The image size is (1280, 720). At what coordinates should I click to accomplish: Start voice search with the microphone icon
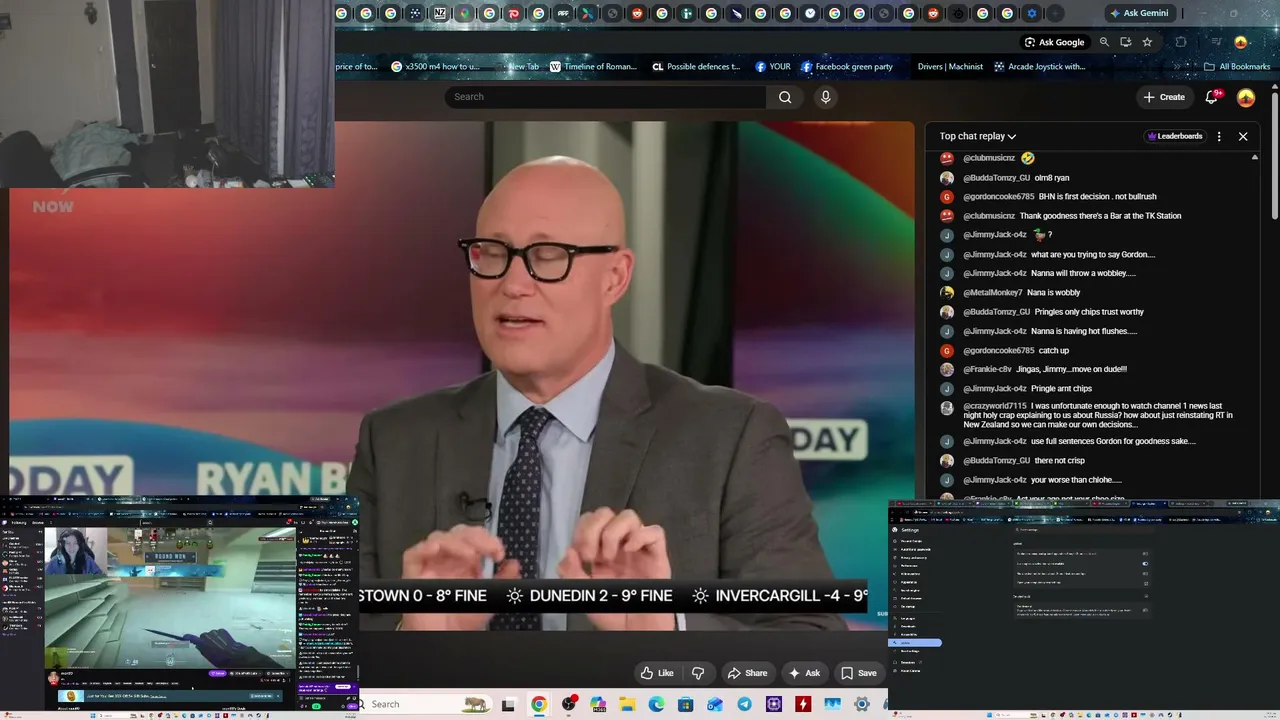point(825,97)
